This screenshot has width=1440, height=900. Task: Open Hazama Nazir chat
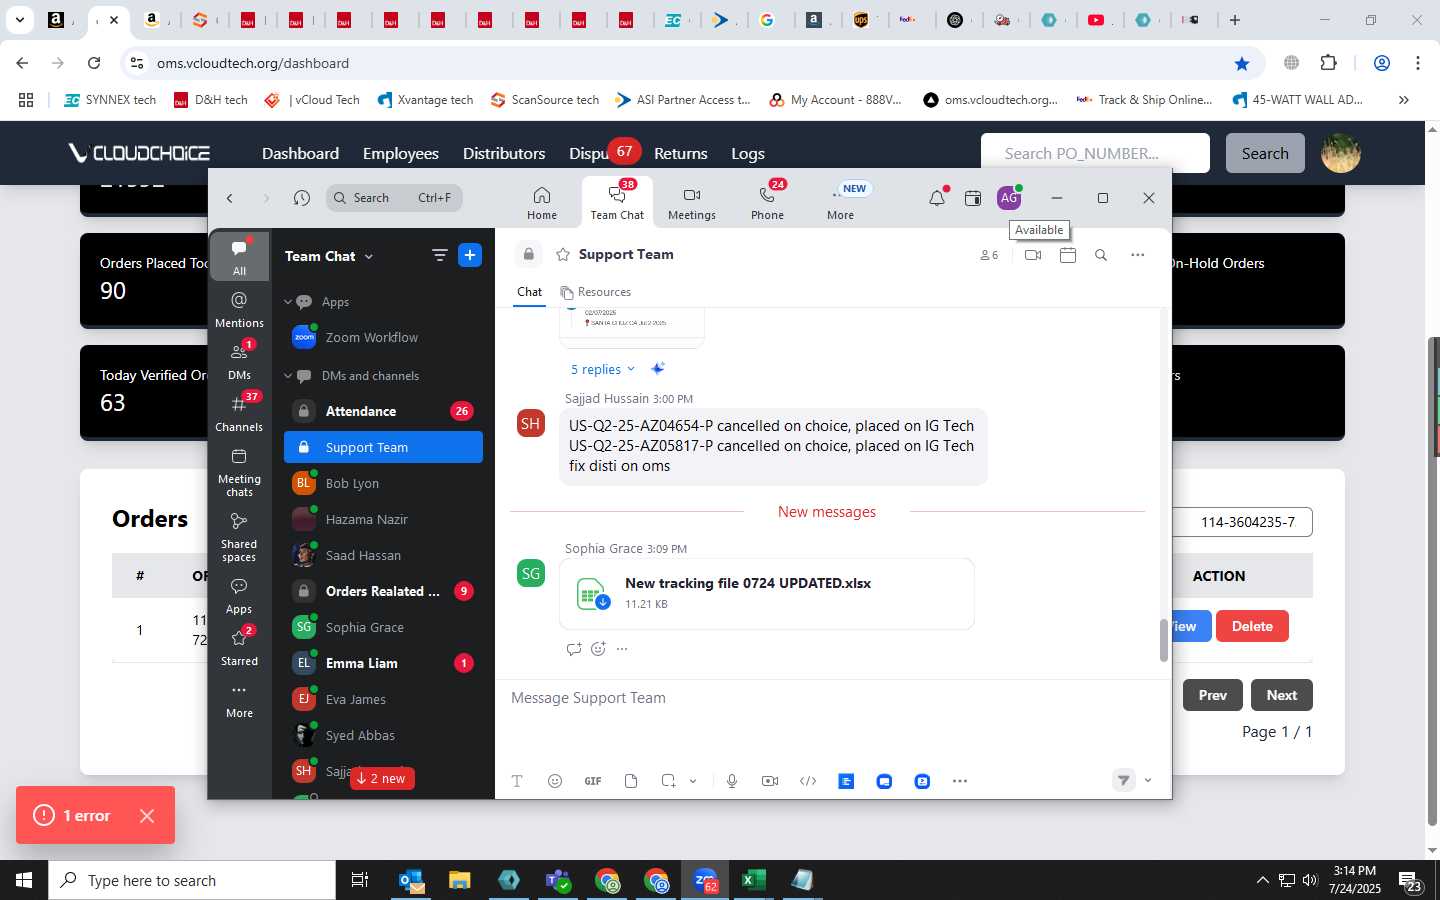tap(383, 519)
